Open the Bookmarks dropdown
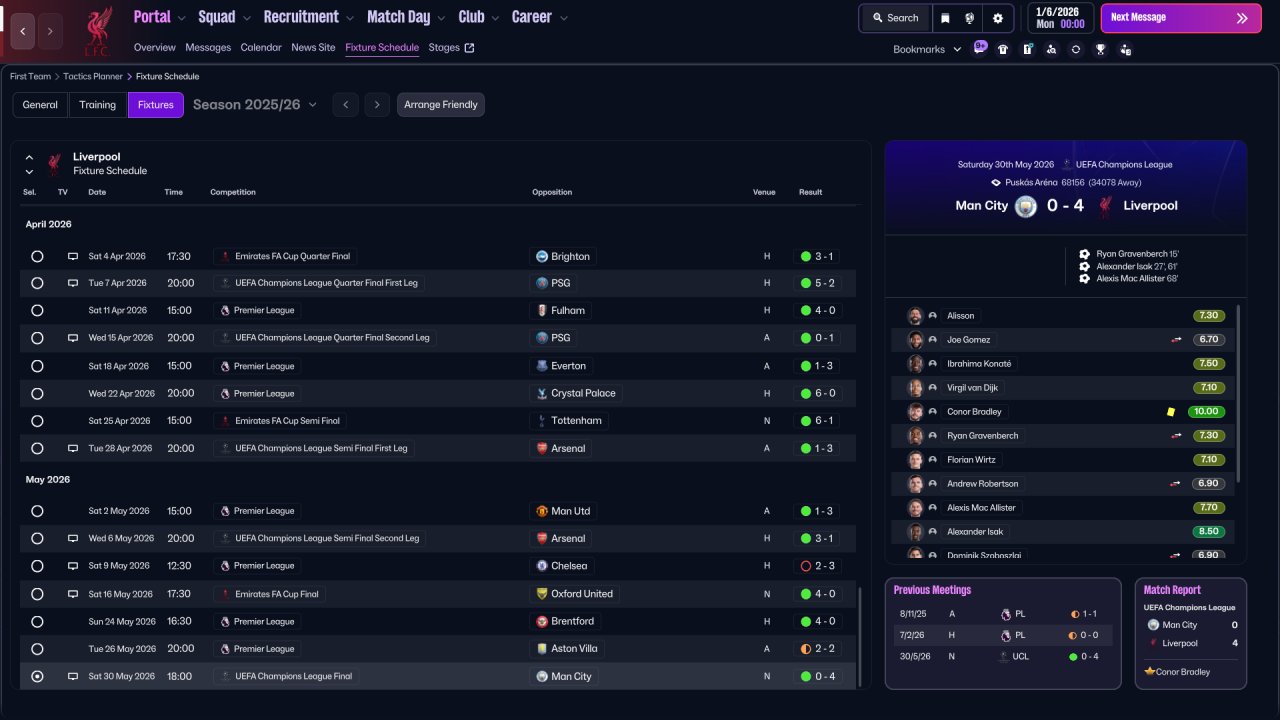Image resolution: width=1280 pixels, height=720 pixels. [927, 49]
